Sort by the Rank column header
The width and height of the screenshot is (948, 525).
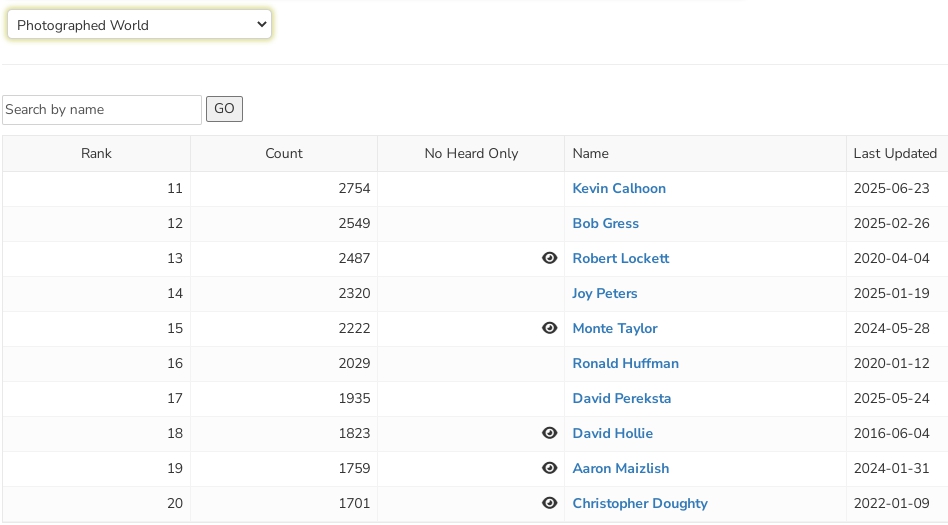point(96,154)
